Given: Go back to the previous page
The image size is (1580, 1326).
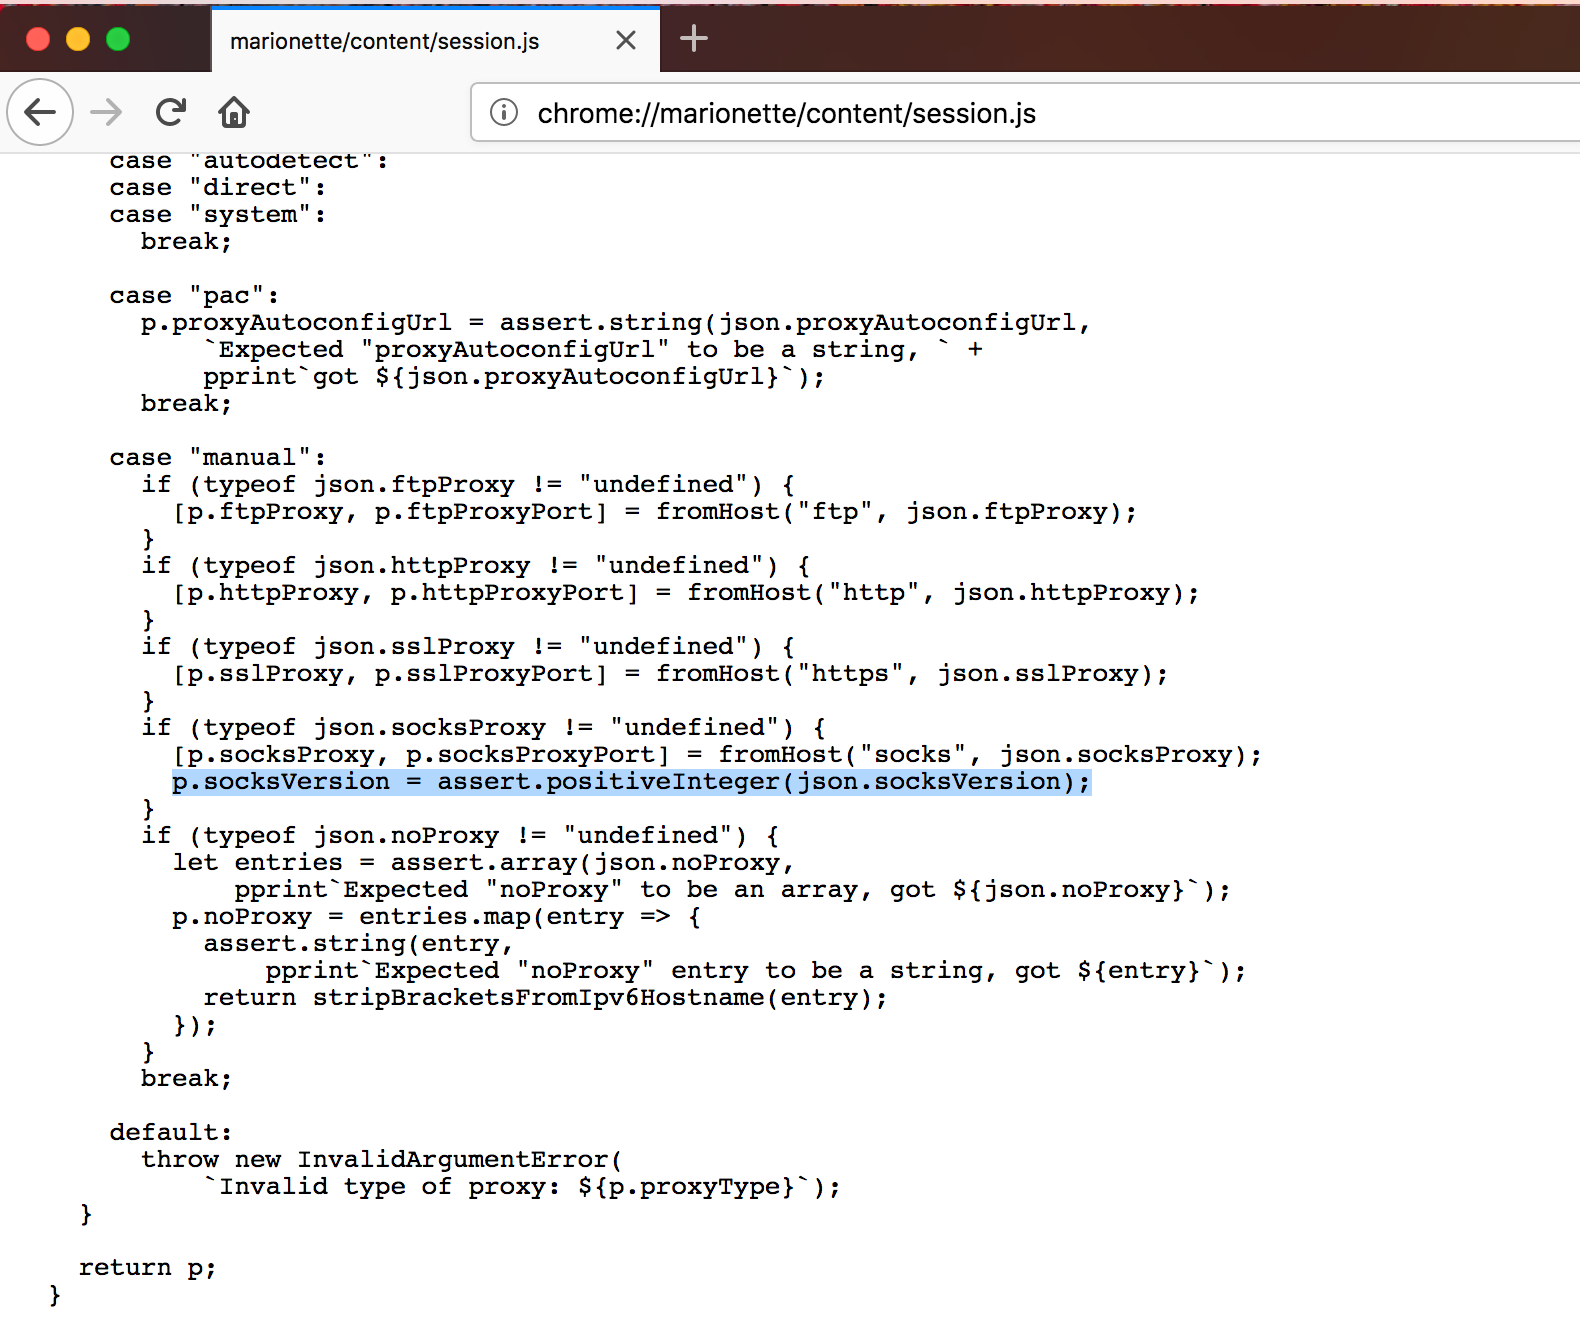Looking at the screenshot, I should (x=40, y=112).
